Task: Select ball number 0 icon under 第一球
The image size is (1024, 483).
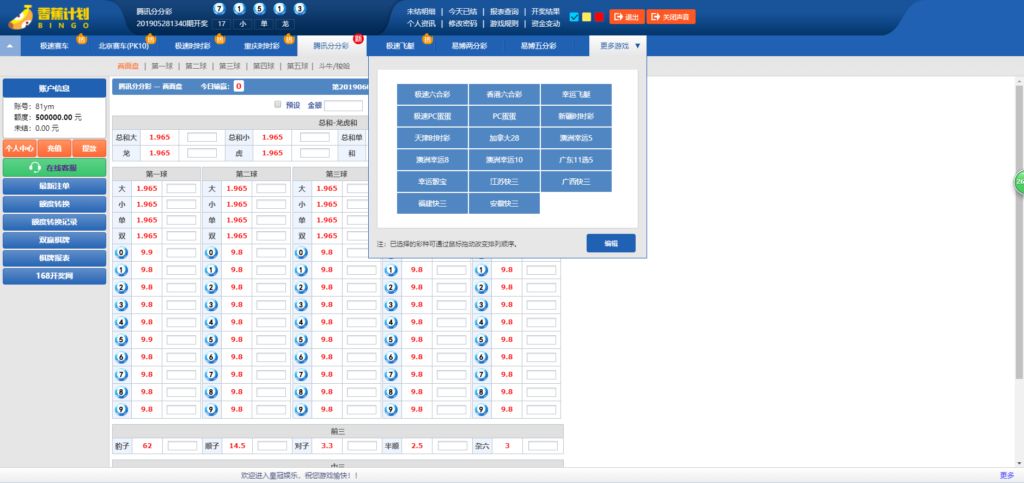Action: pyautogui.click(x=122, y=253)
